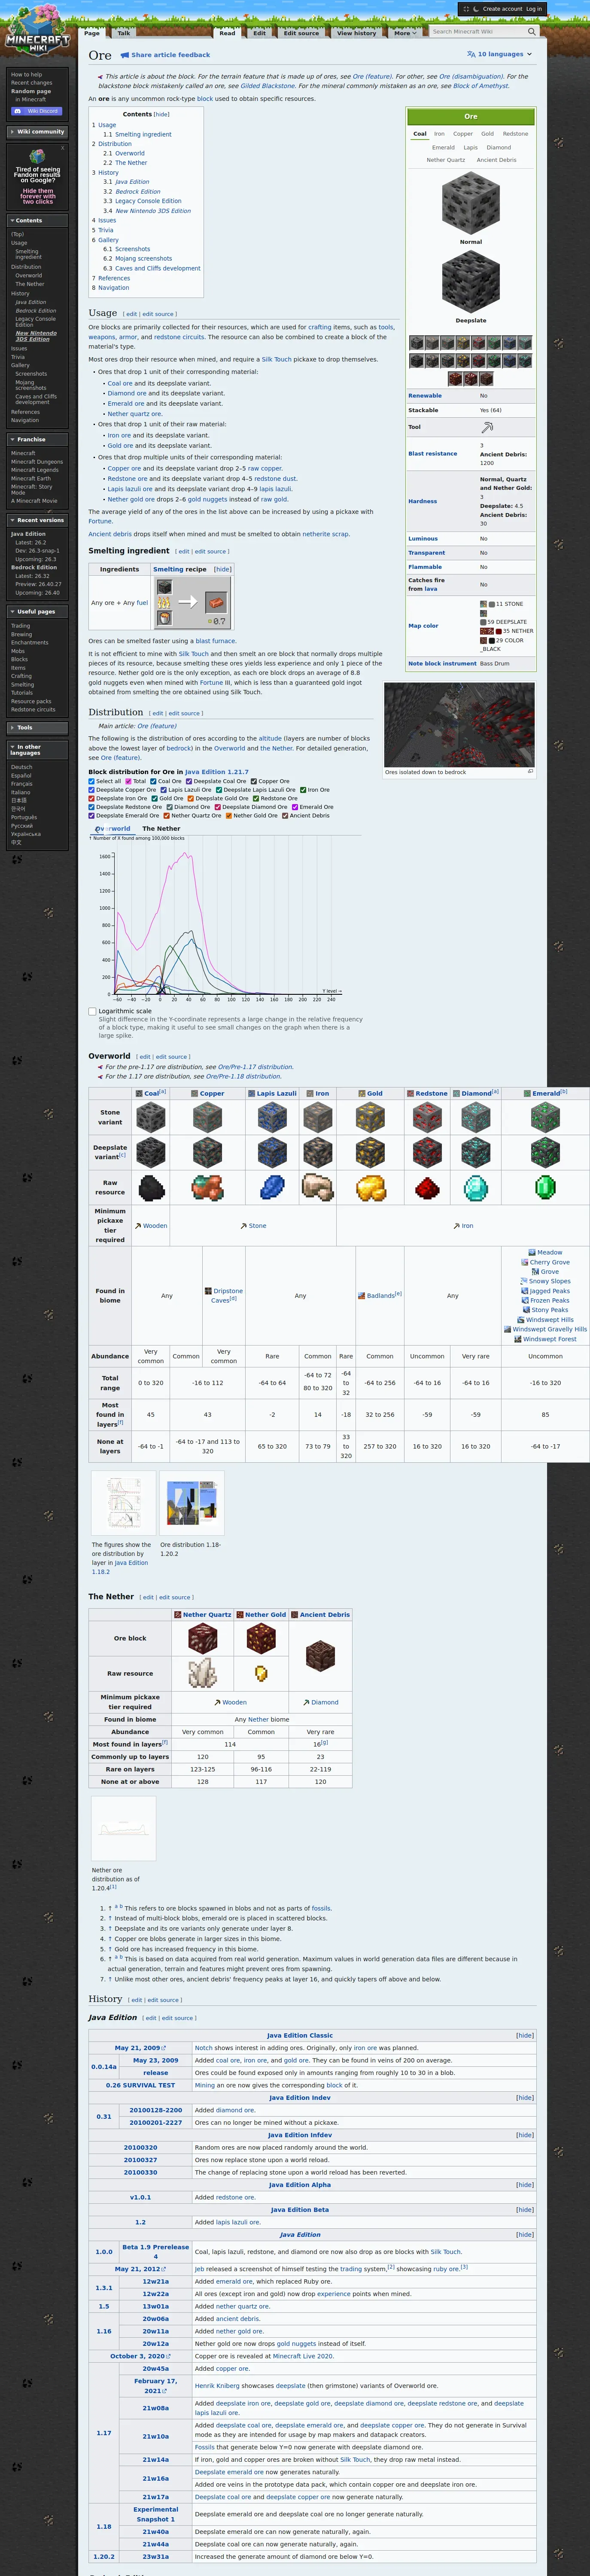The height and width of the screenshot is (2576, 590).
Task: Toggle the Total checkbox
Action: pyautogui.click(x=129, y=781)
